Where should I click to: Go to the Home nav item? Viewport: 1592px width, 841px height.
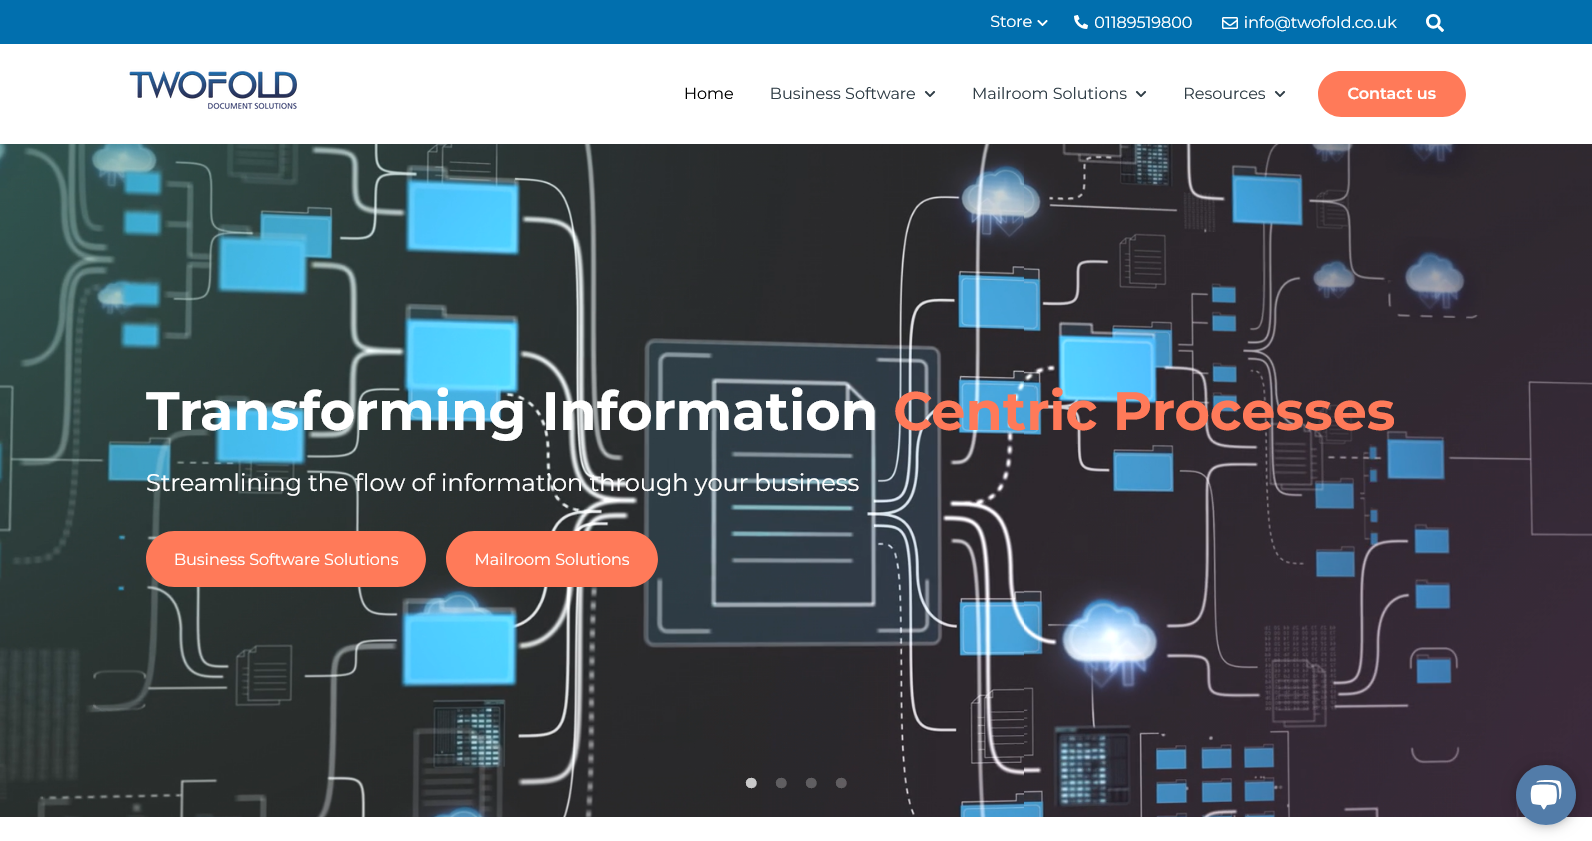708,94
